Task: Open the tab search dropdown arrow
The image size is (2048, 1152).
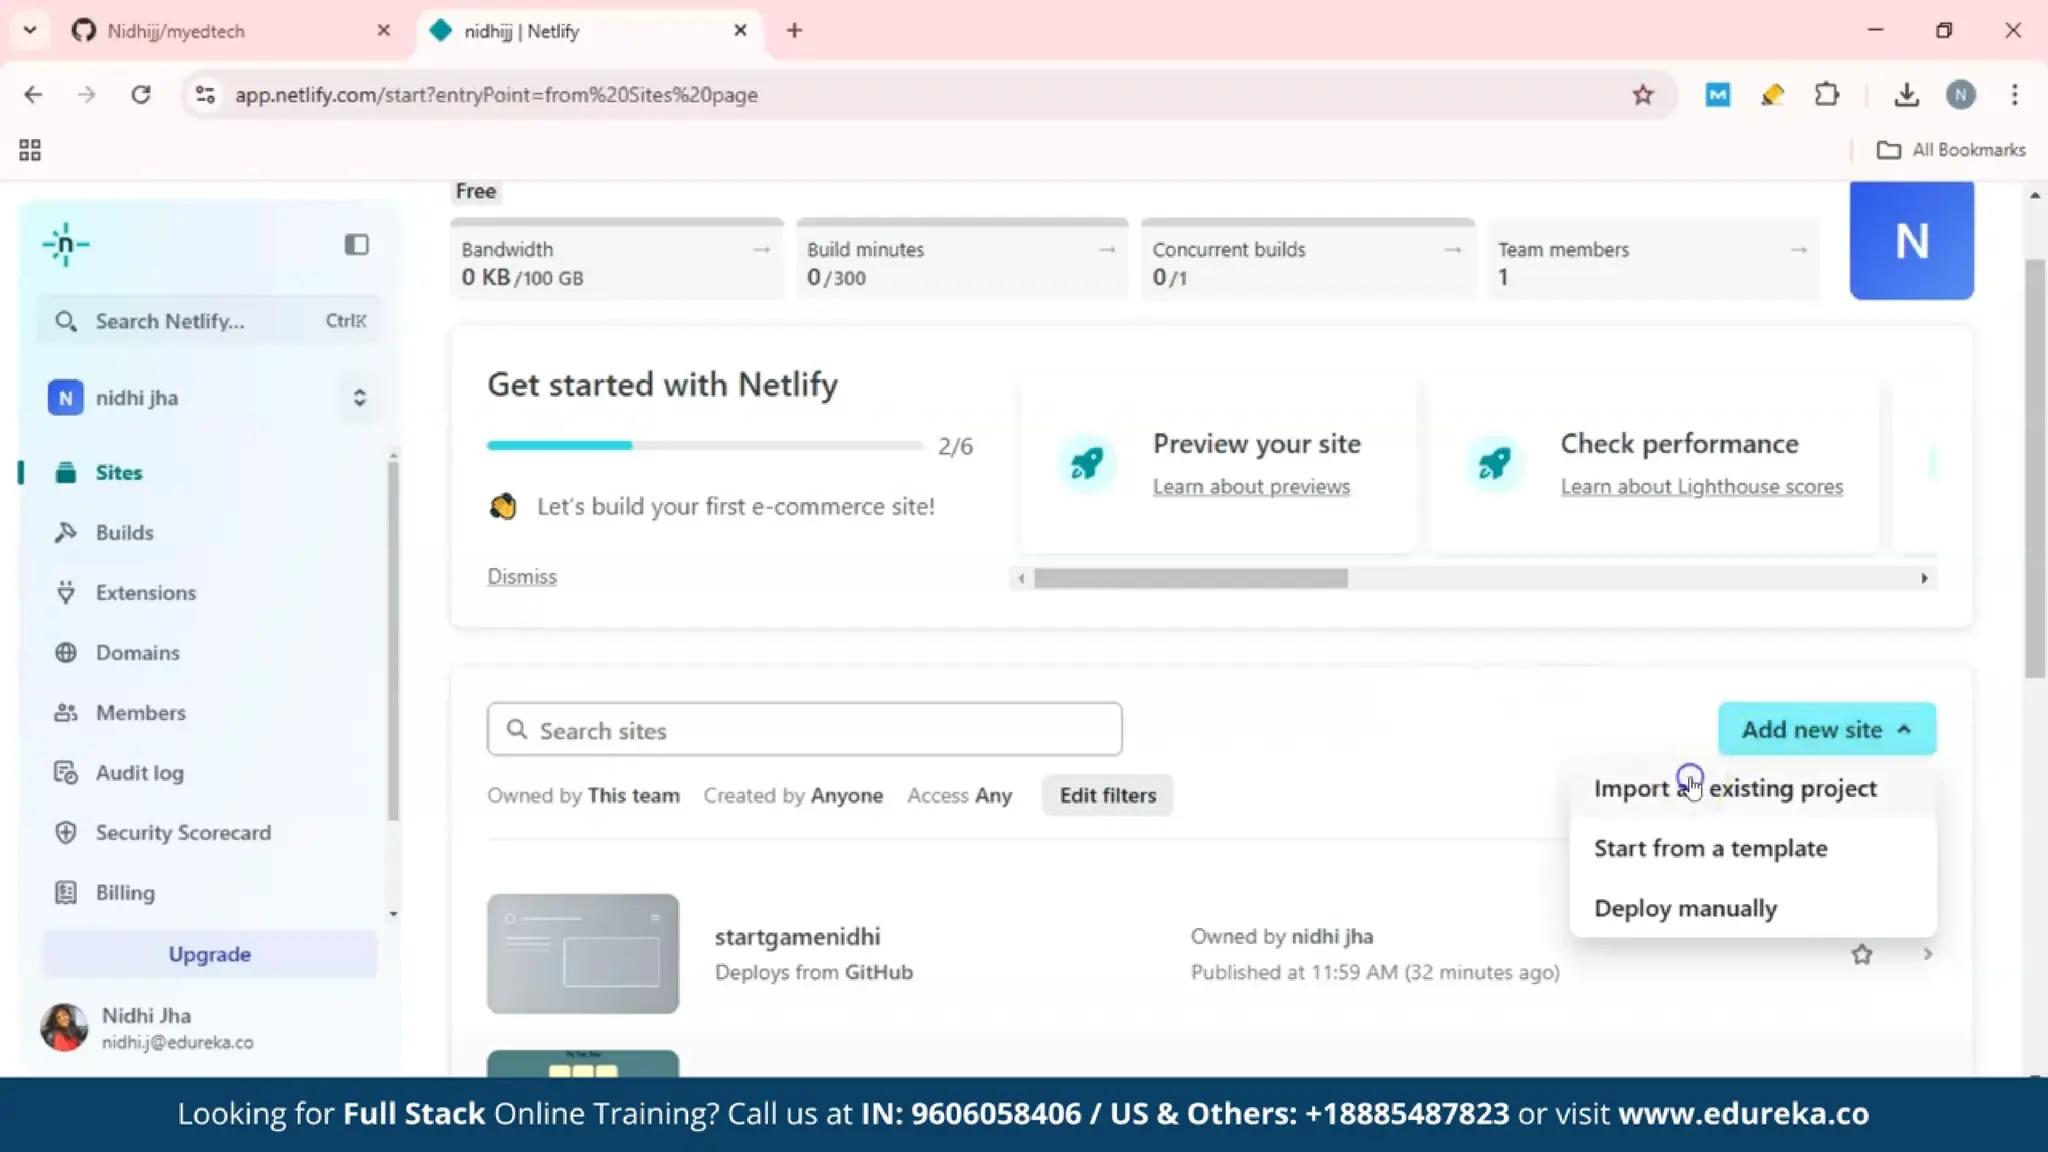Action: 30,31
